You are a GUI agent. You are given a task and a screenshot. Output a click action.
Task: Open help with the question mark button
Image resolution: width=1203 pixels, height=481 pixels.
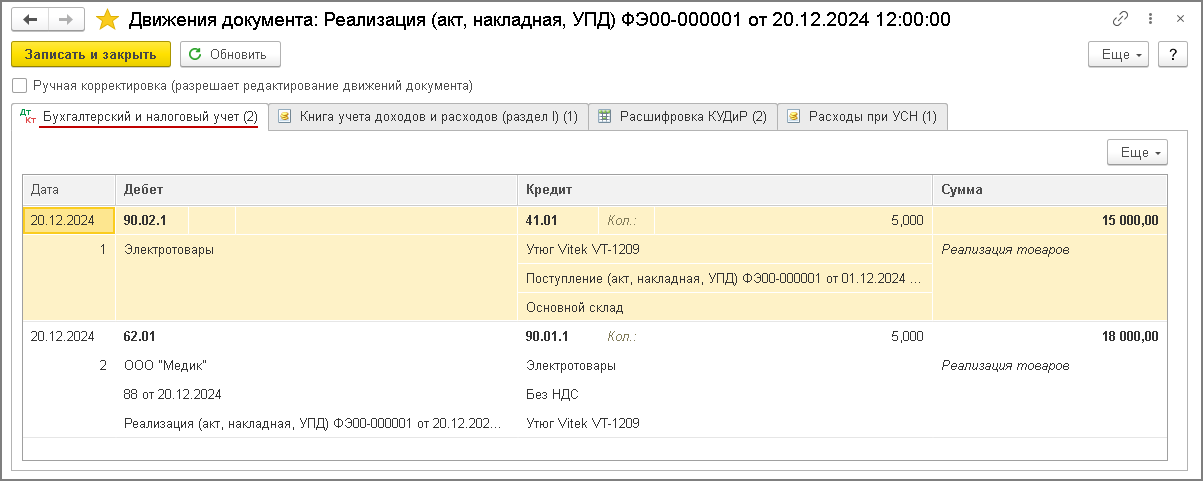pos(1171,54)
